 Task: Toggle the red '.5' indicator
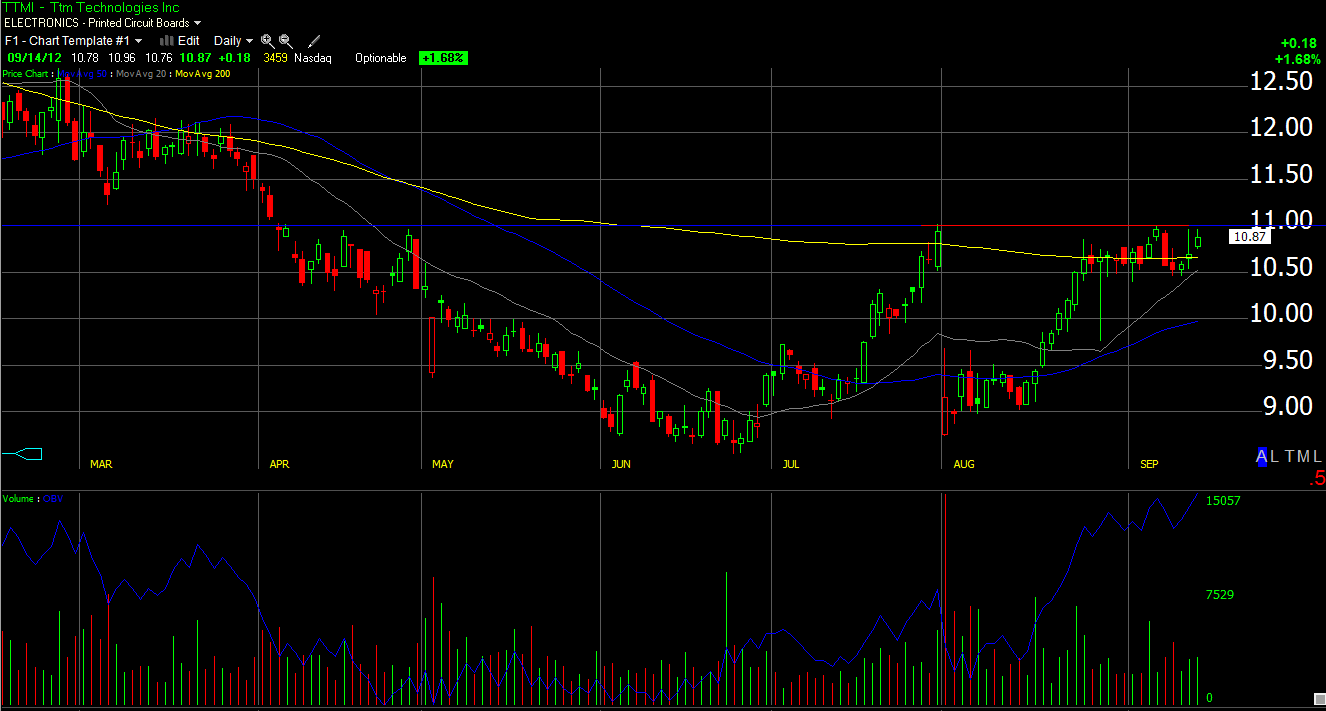click(x=1316, y=481)
